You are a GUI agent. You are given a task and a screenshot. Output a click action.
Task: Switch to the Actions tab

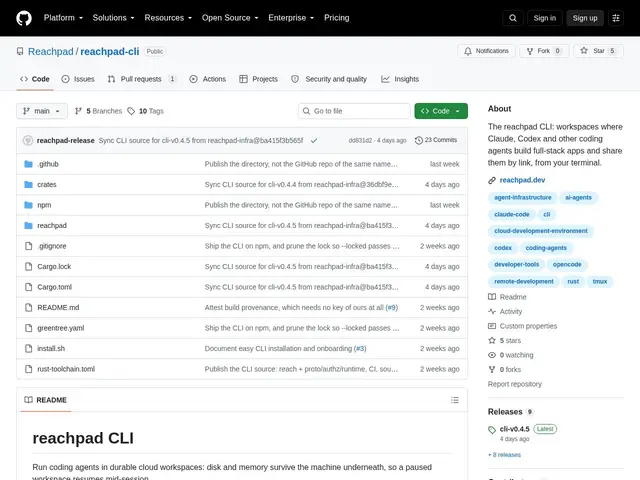tap(208, 79)
